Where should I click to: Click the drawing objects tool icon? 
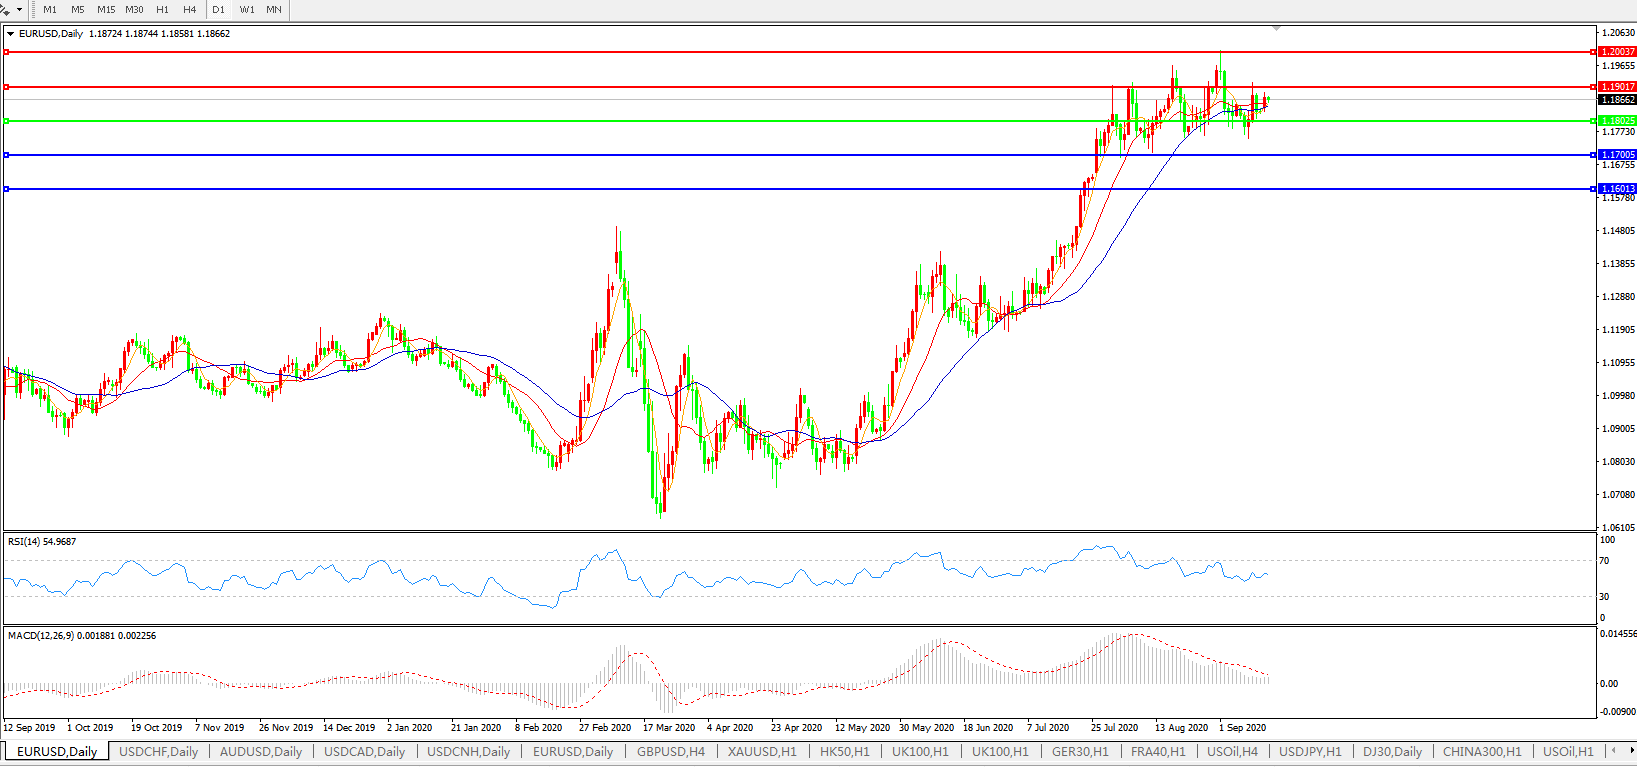[5, 9]
